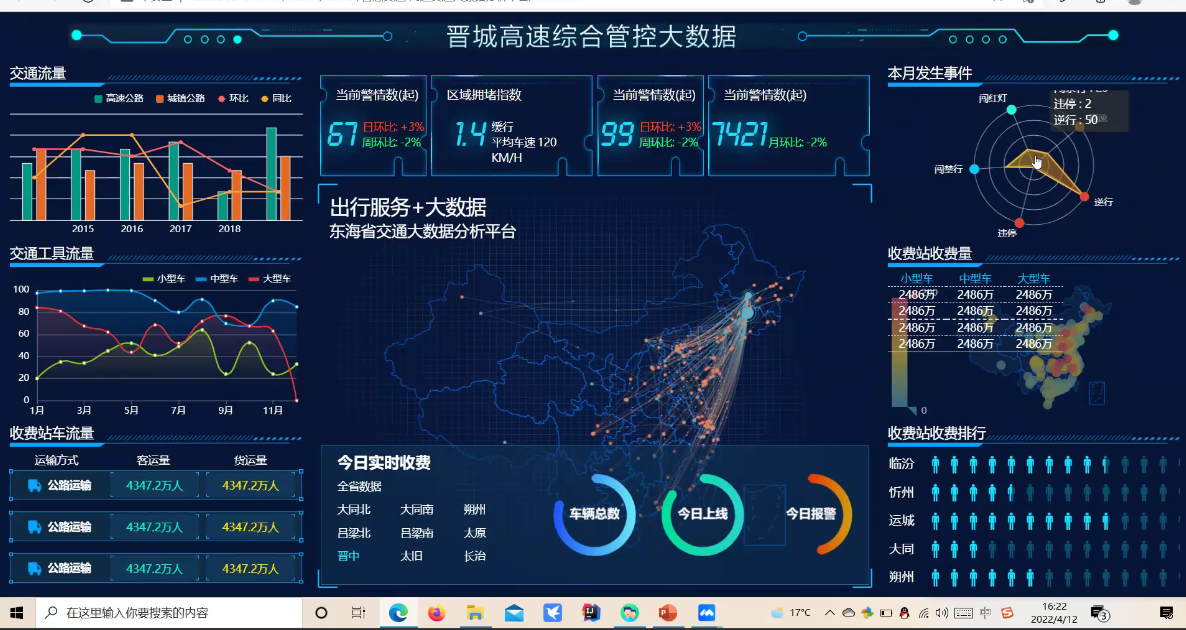The width and height of the screenshot is (1186, 630).
Task: Click the truck icon in first 公路运输 row
Action: [x=34, y=486]
